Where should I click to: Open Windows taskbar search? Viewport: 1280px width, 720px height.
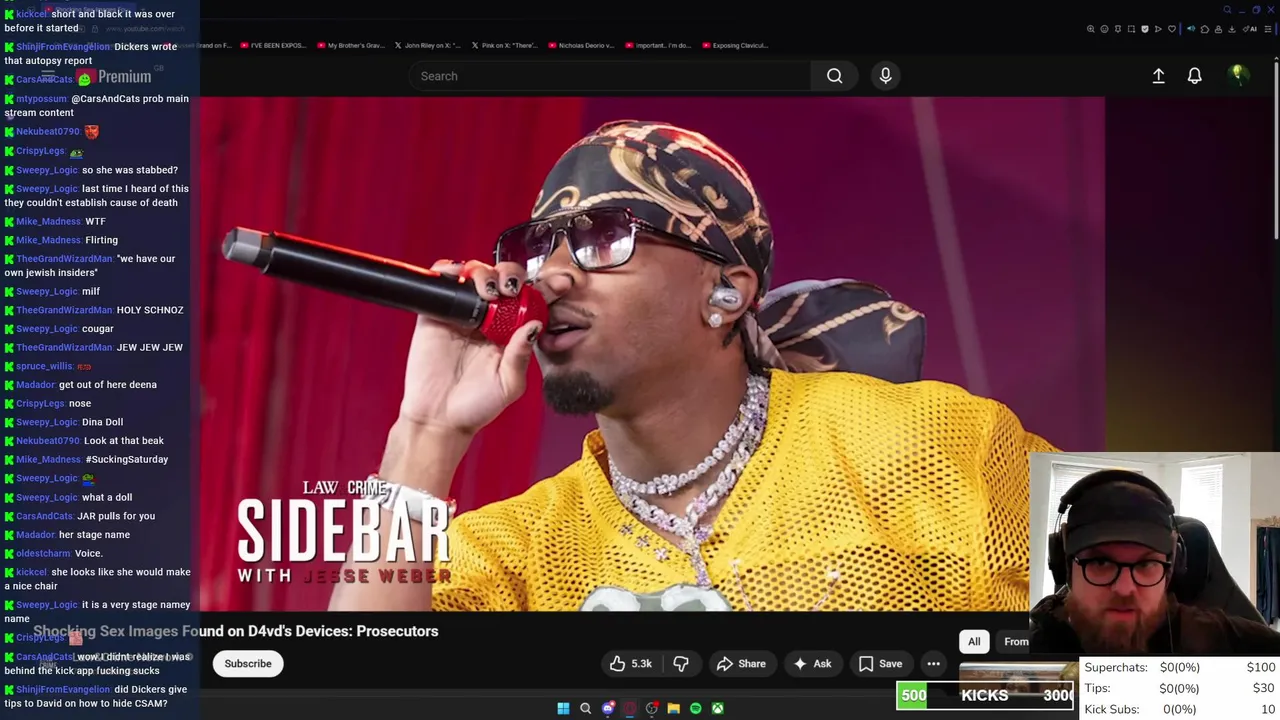(585, 708)
